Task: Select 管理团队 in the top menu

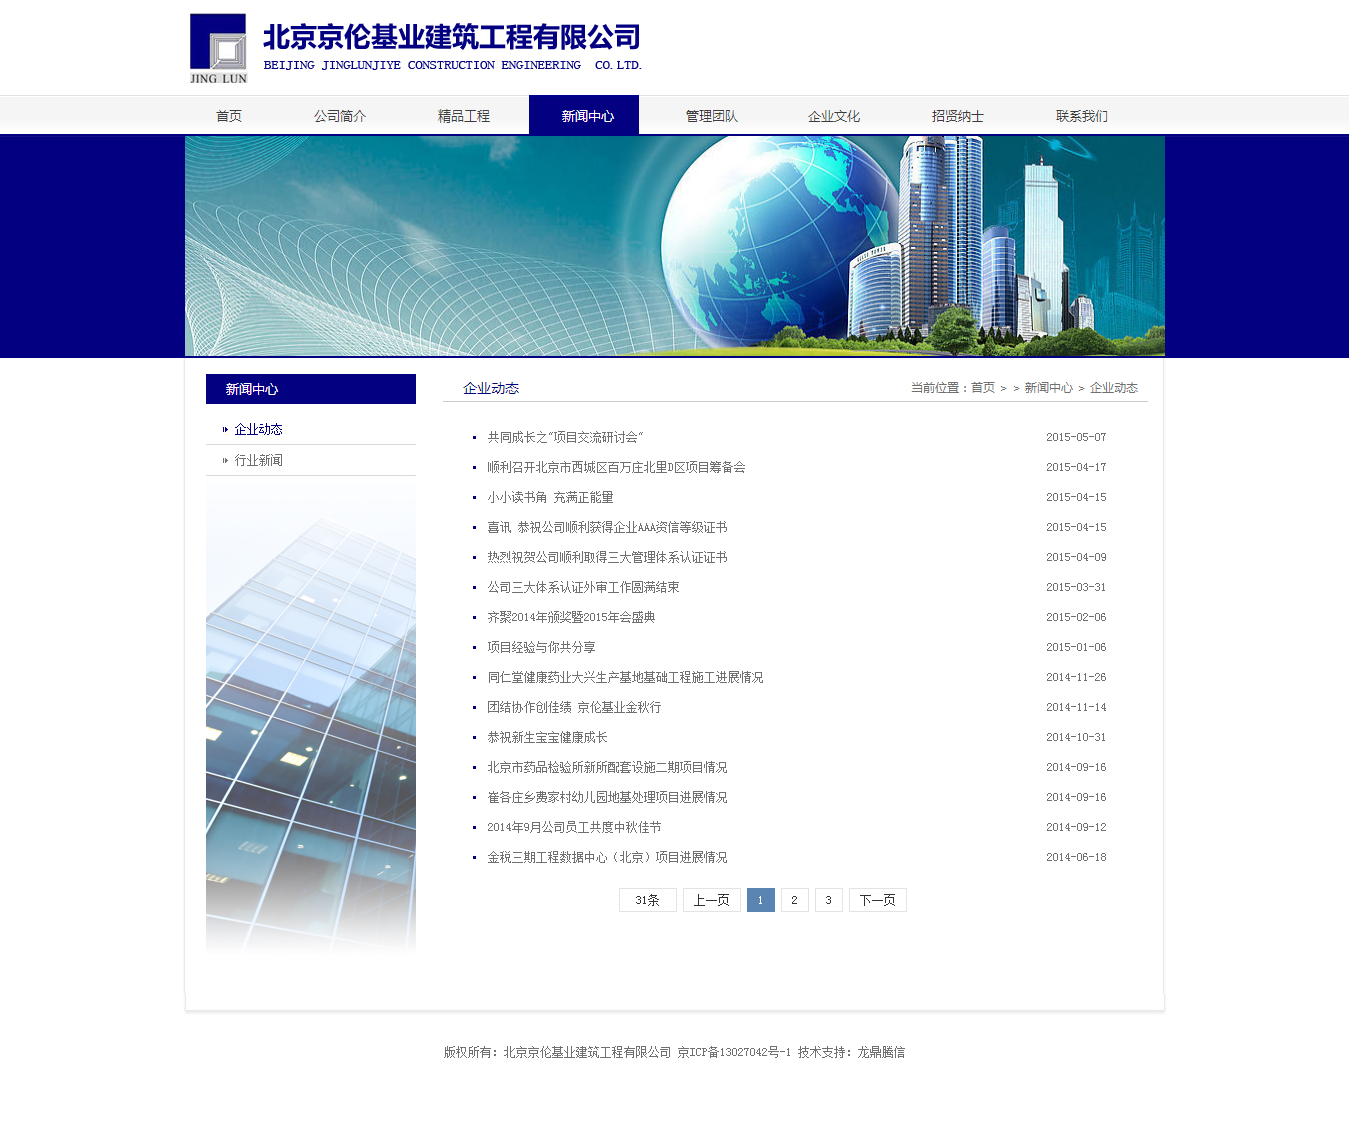Action: (x=710, y=115)
